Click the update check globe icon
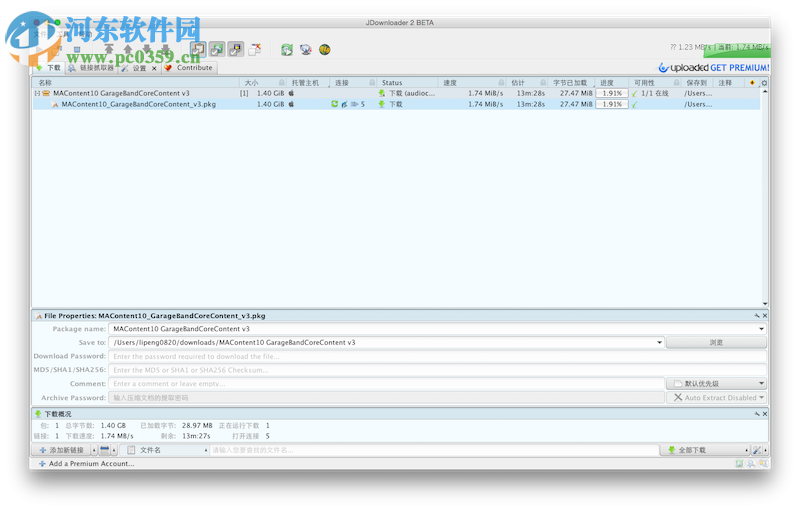800x511 pixels. coord(305,49)
